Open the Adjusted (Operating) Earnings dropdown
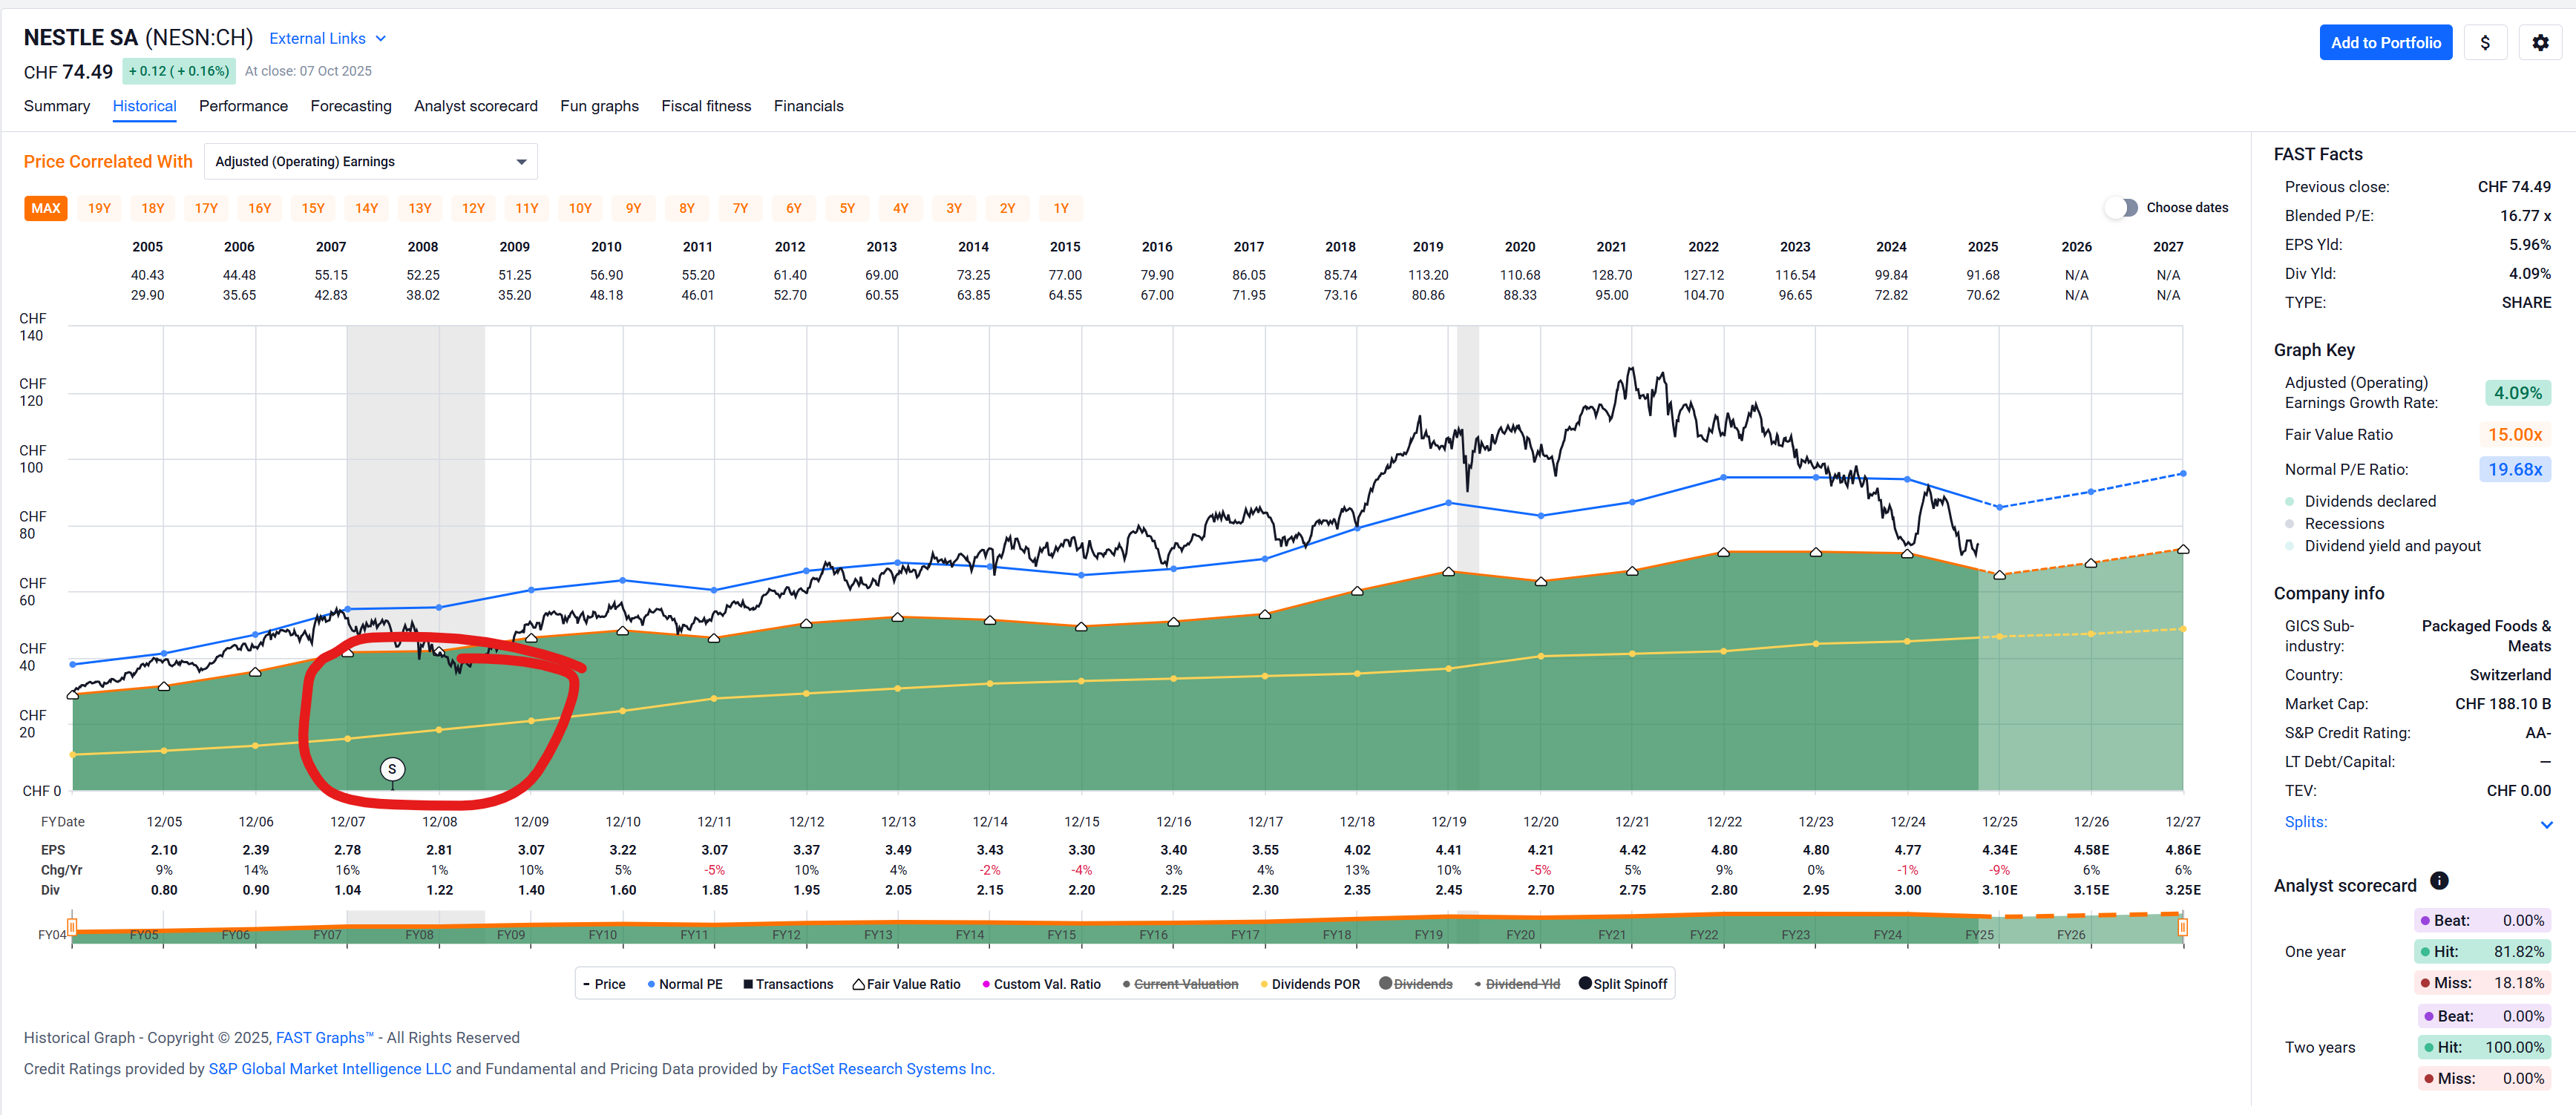Screen dimensions: 2576x1115 370,162
